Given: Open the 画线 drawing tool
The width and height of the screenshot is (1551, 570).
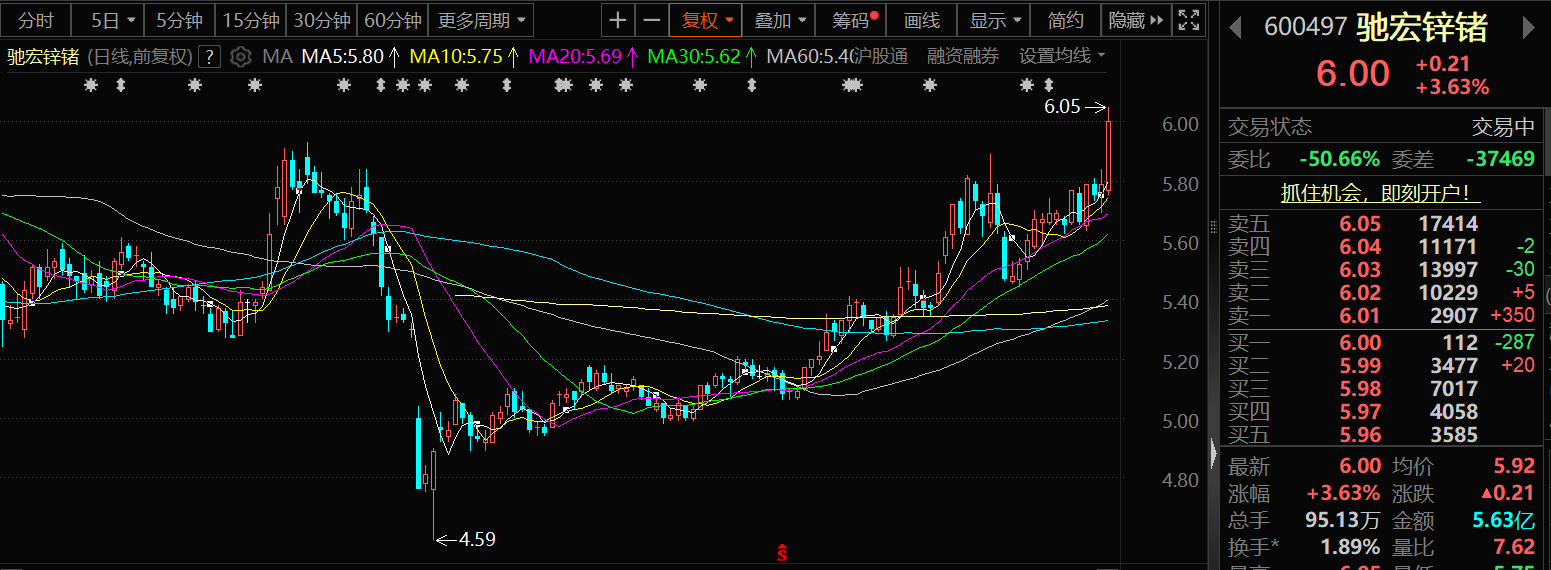Looking at the screenshot, I should pos(921,20).
